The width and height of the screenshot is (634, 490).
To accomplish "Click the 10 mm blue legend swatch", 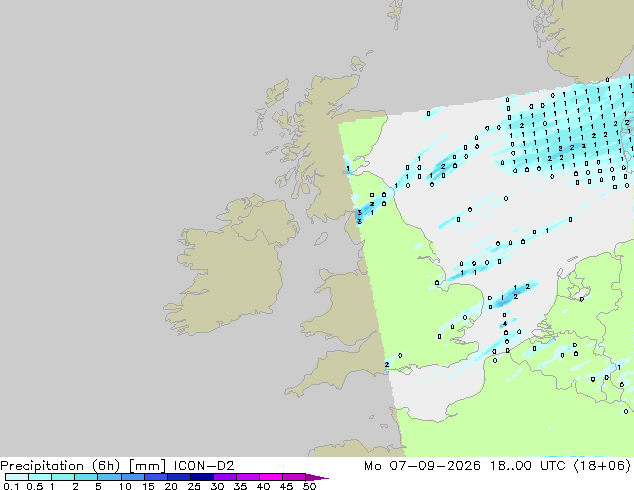I will 132,477.
